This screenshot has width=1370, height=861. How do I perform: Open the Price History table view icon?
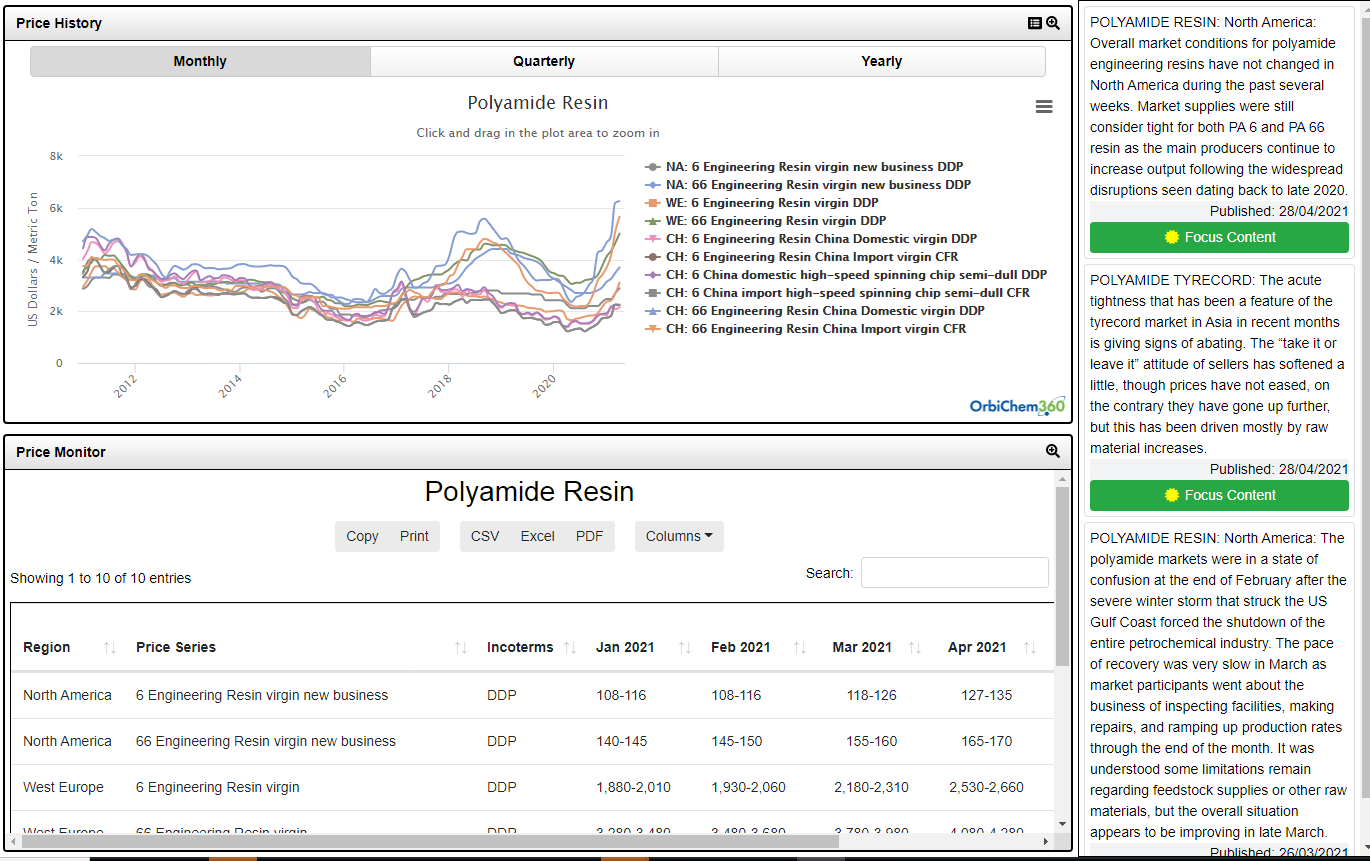pyautogui.click(x=1035, y=23)
